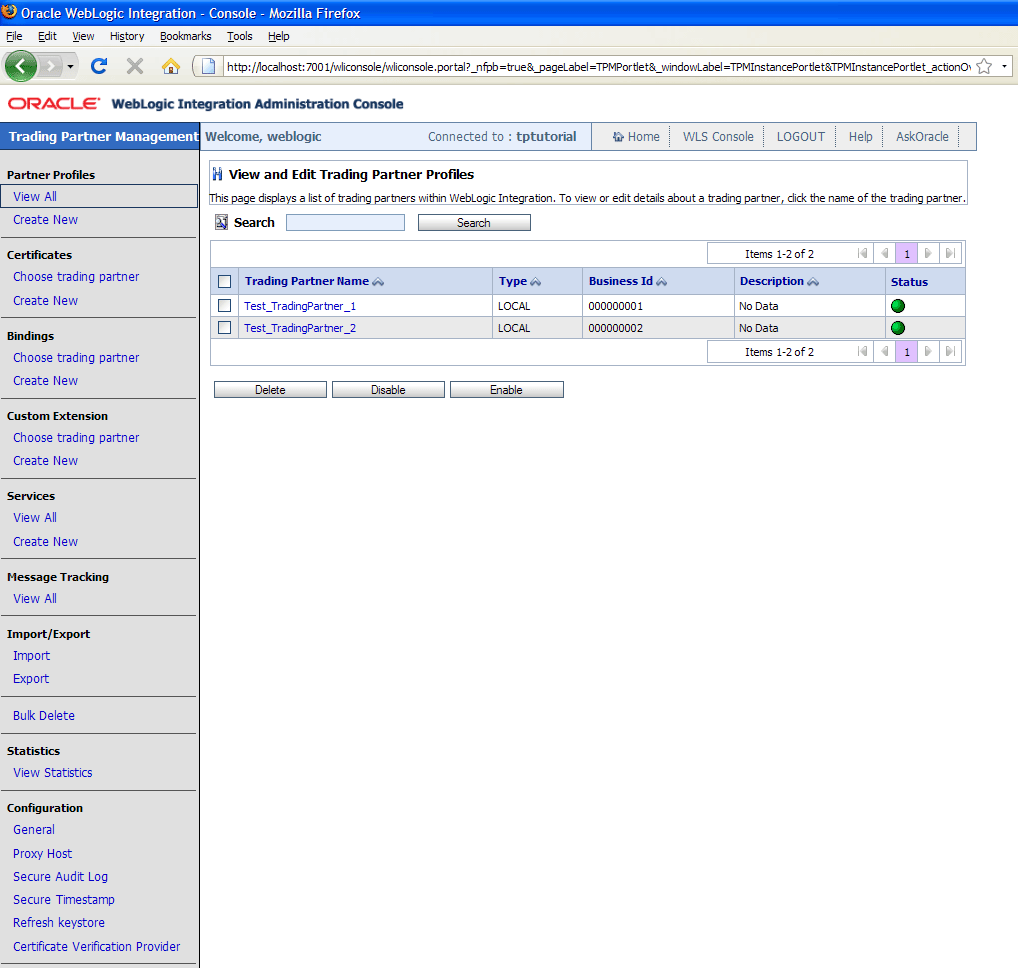
Task: Check the checkbox for Test_TradingPartner_2
Action: pyautogui.click(x=226, y=328)
